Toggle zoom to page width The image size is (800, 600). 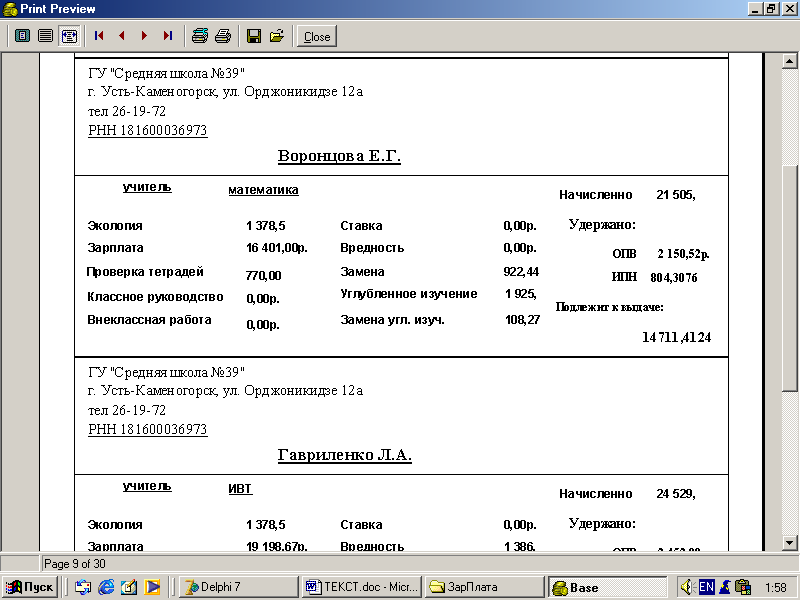point(69,36)
